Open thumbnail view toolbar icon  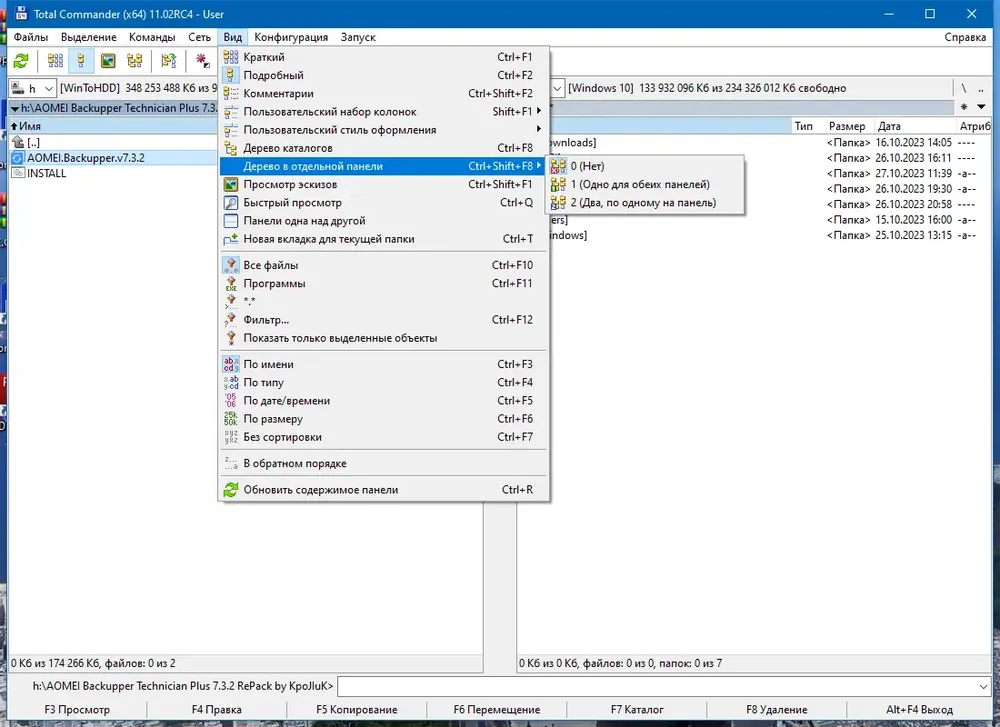pos(108,61)
